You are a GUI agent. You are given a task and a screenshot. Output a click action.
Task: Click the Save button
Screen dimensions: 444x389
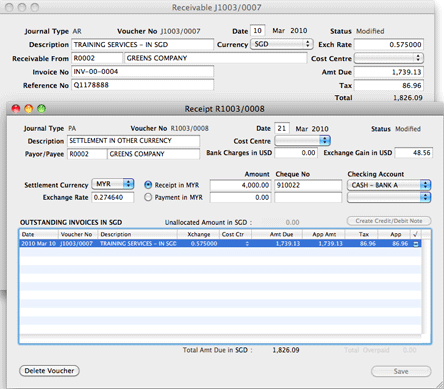click(401, 371)
